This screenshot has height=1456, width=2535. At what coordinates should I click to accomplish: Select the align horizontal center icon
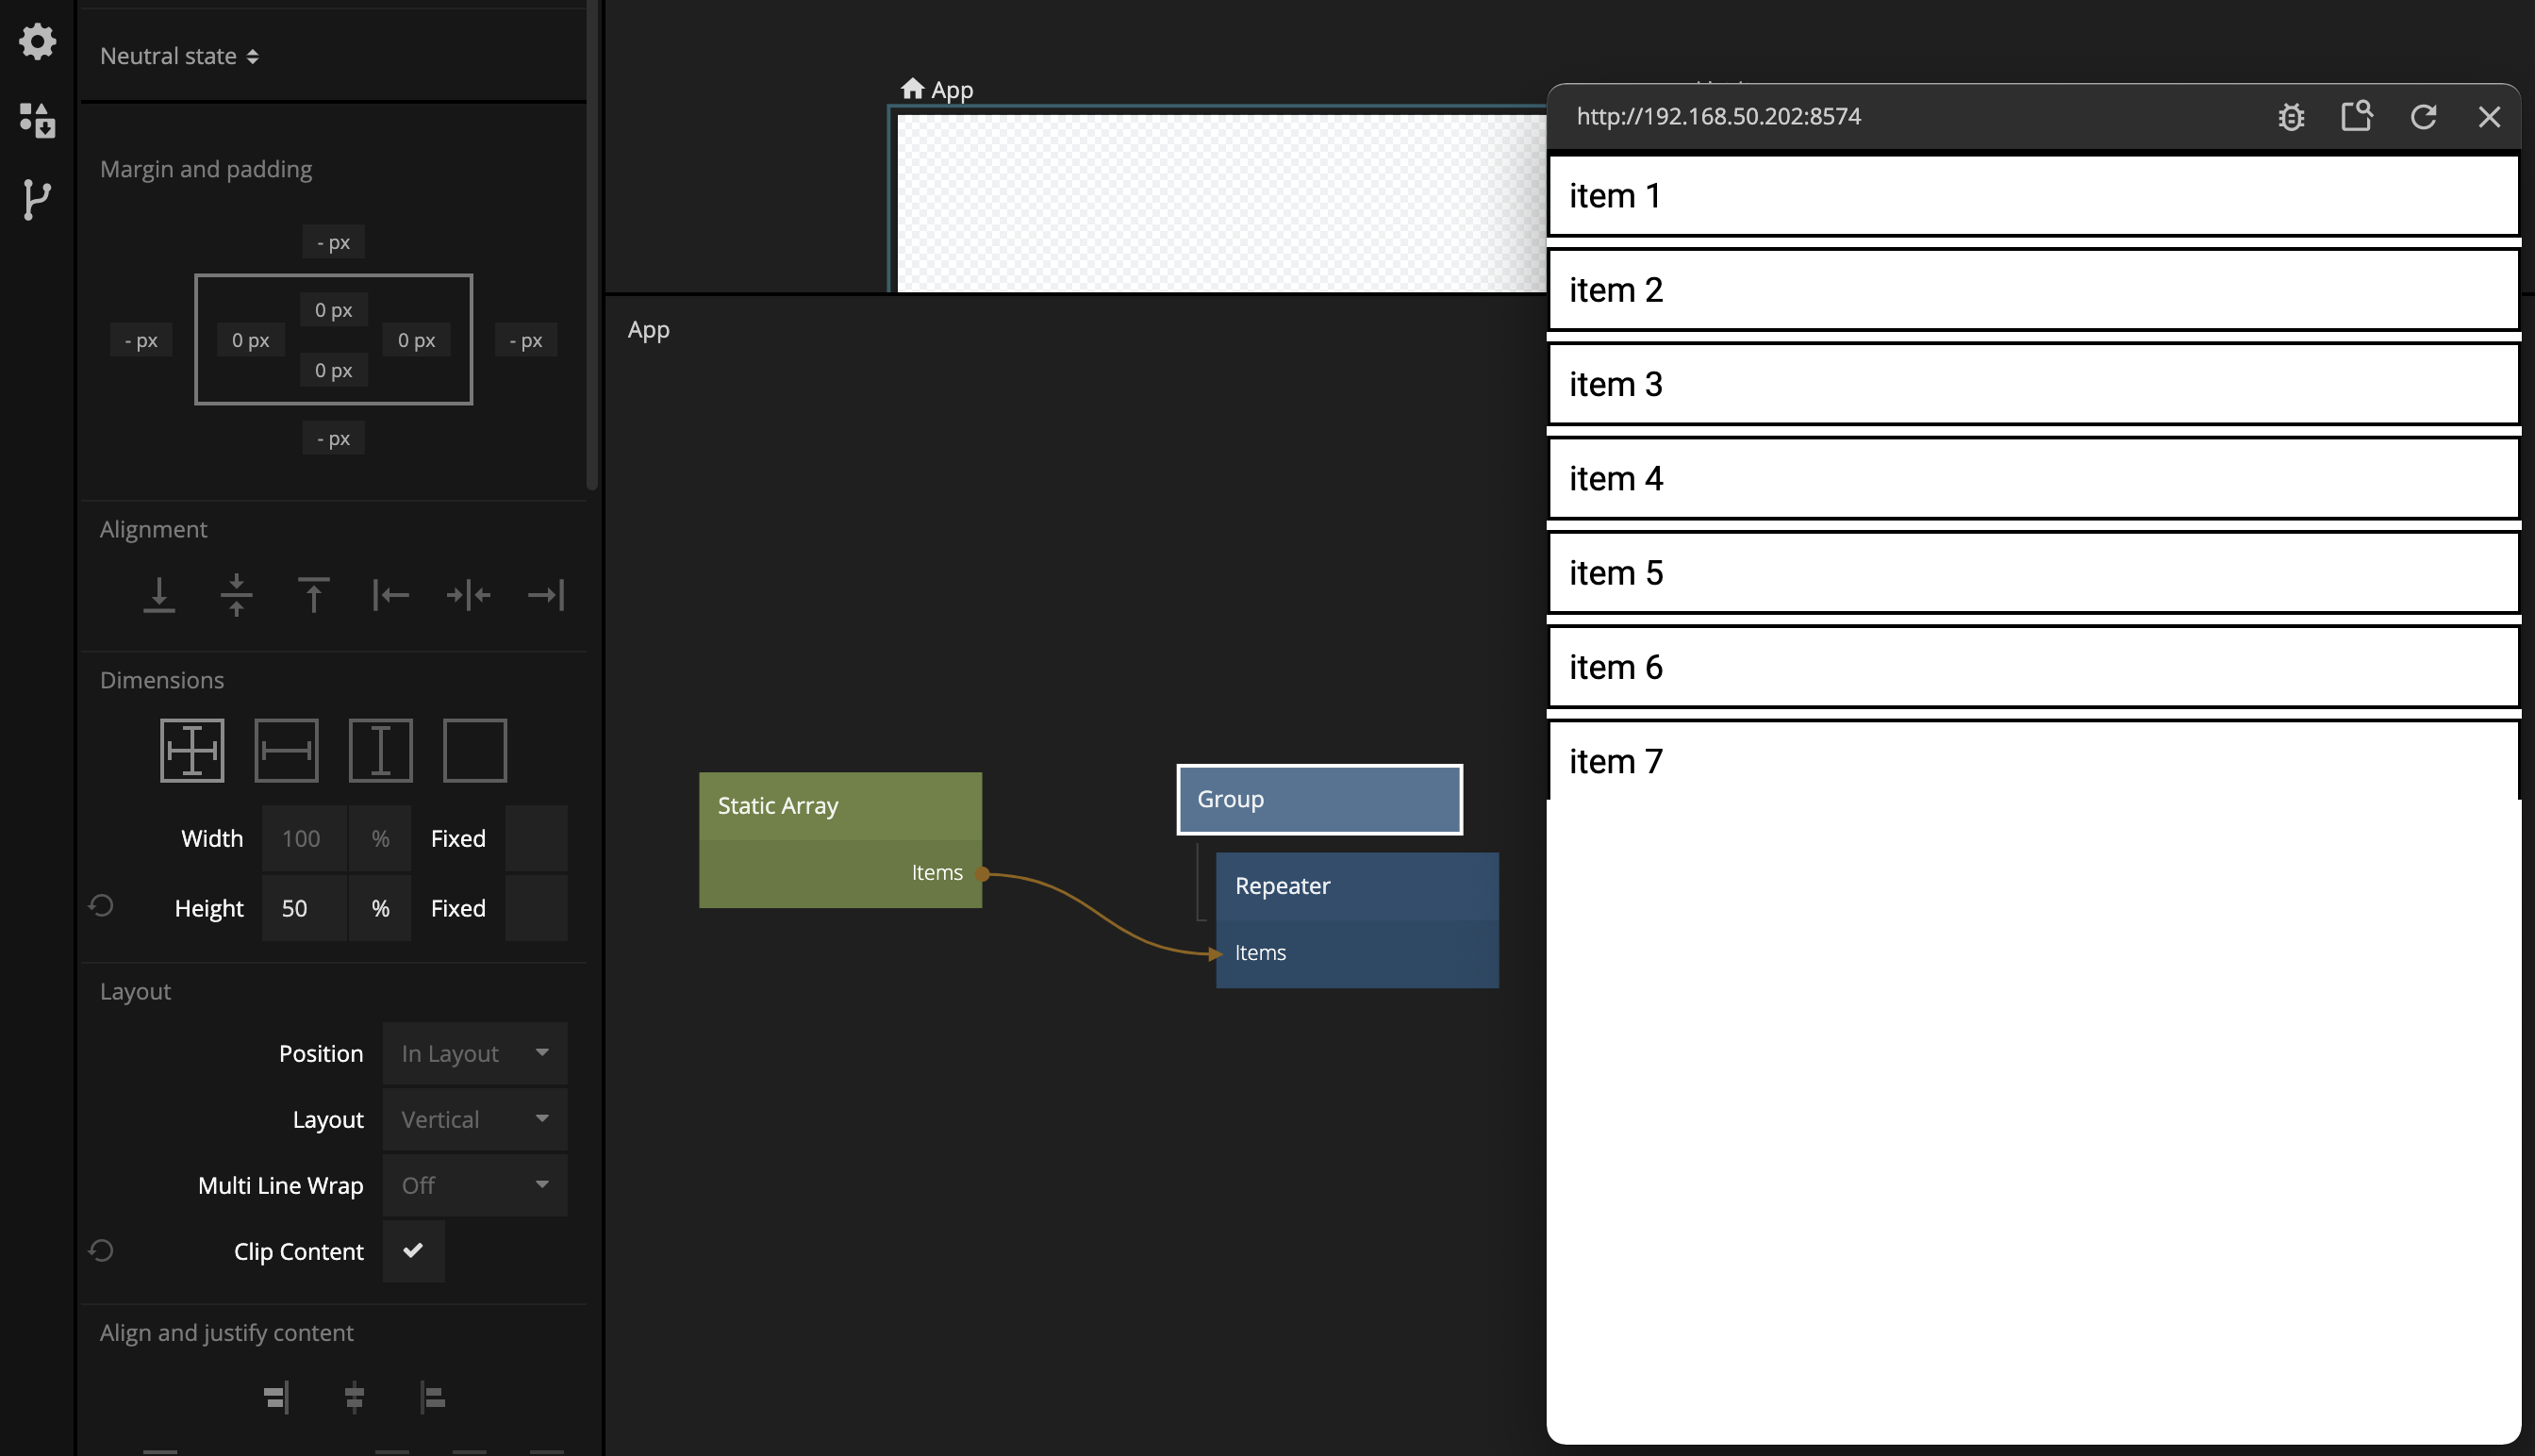tap(468, 595)
